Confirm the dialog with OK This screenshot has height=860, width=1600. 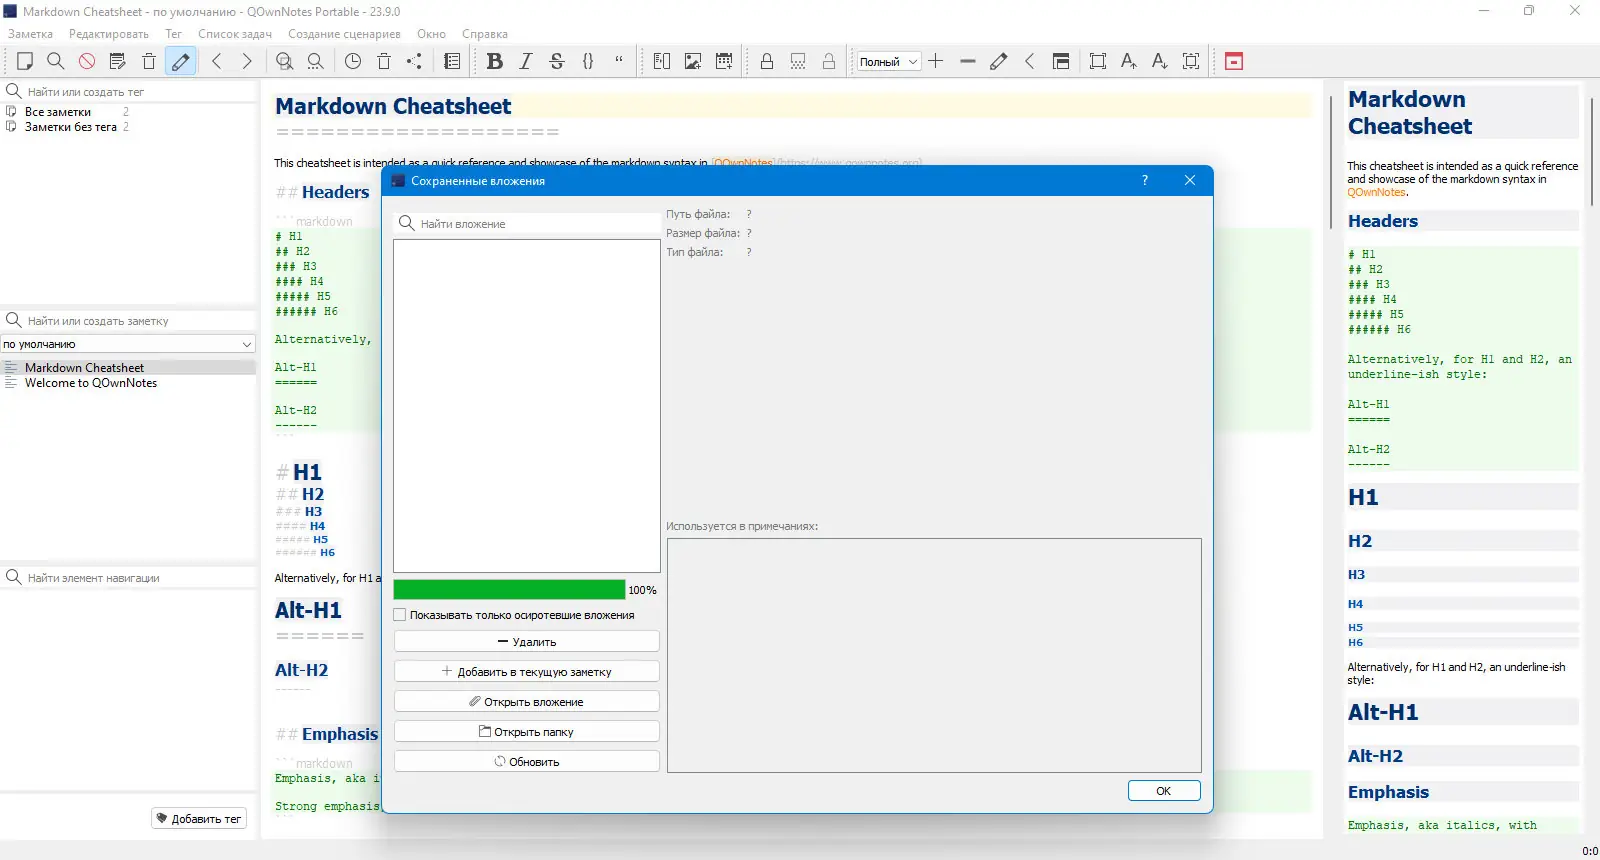(x=1164, y=791)
